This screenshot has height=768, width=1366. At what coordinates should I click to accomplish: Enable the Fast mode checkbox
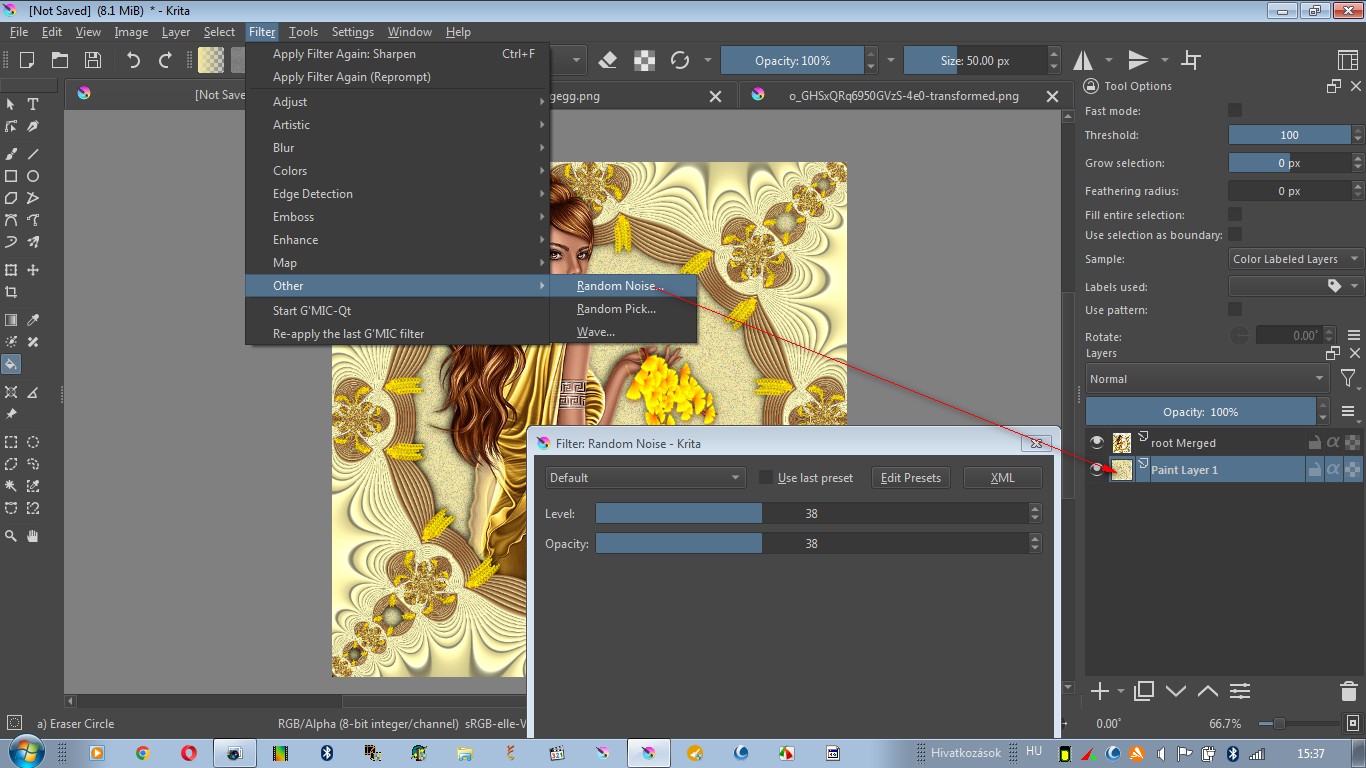1235,111
